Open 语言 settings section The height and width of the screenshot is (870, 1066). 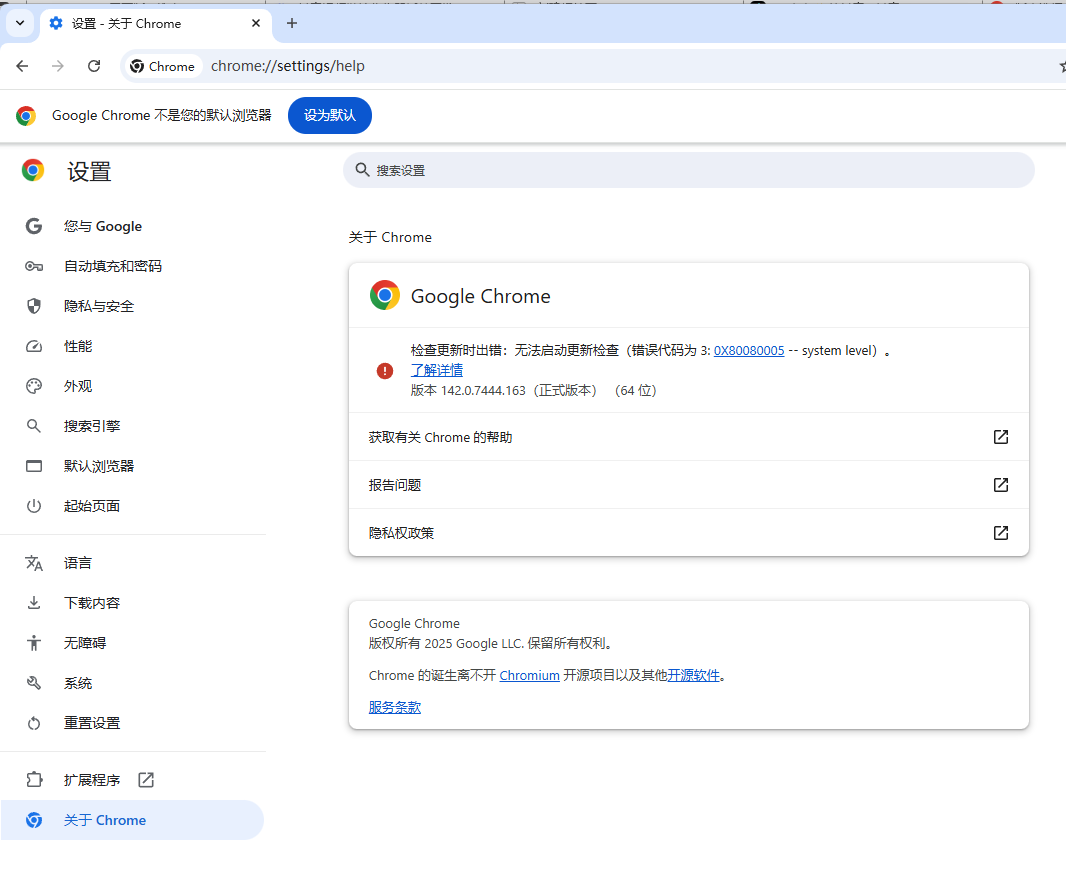pyautogui.click(x=133, y=563)
